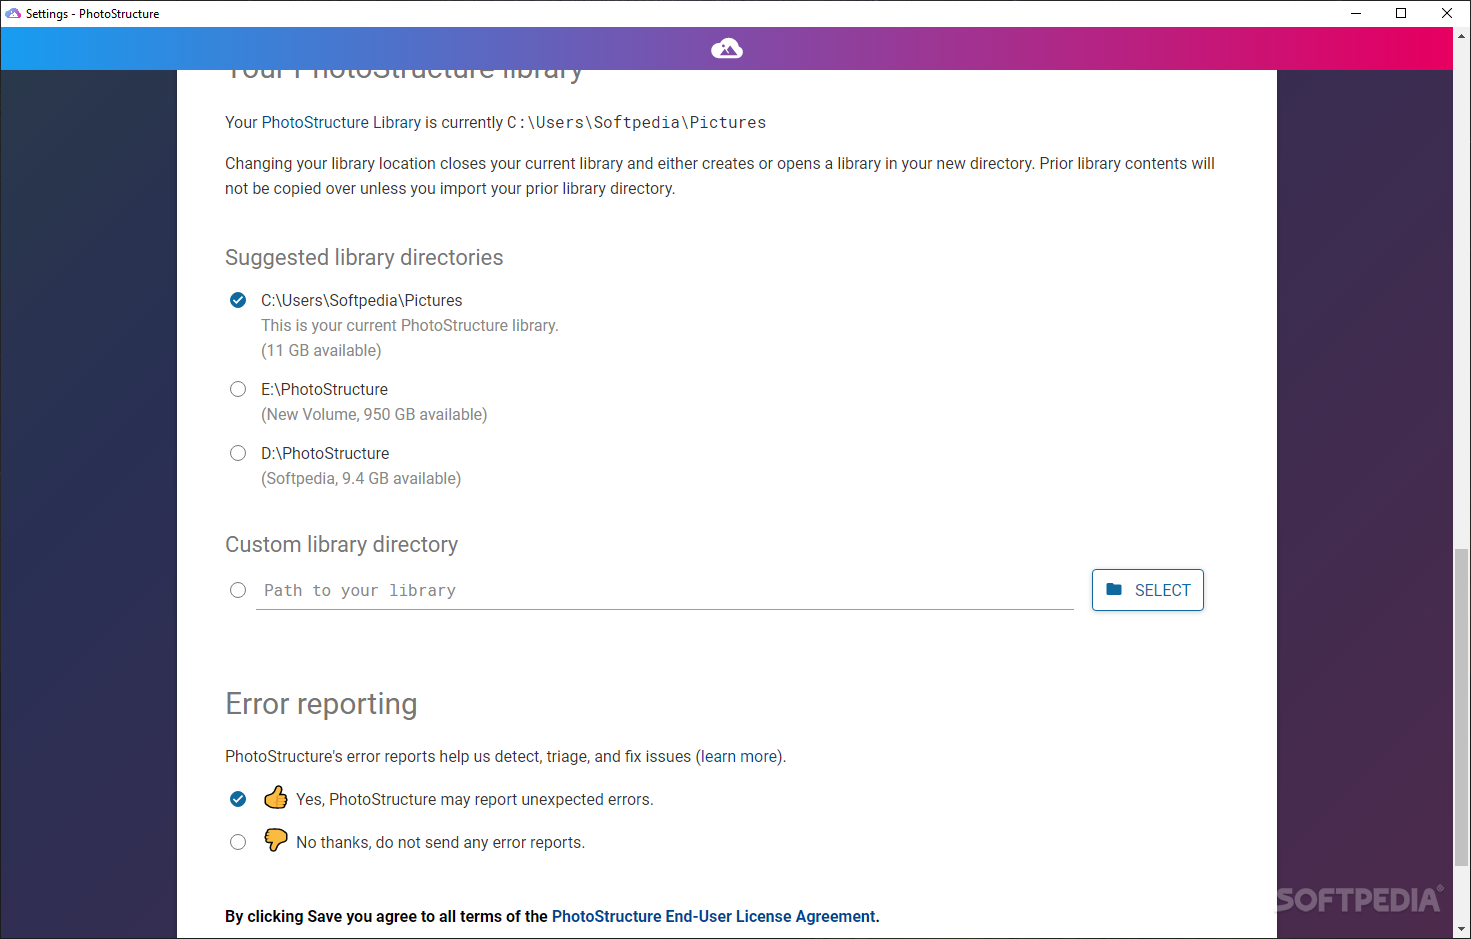Maximize the Settings window
The height and width of the screenshot is (939, 1471).
pos(1401,13)
